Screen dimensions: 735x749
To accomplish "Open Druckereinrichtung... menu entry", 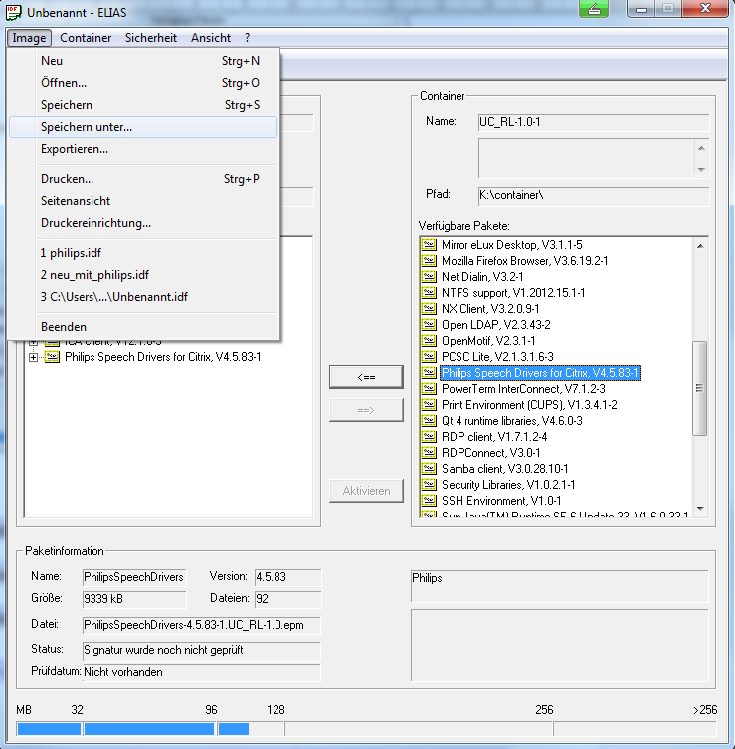I will pyautogui.click(x=143, y=223).
